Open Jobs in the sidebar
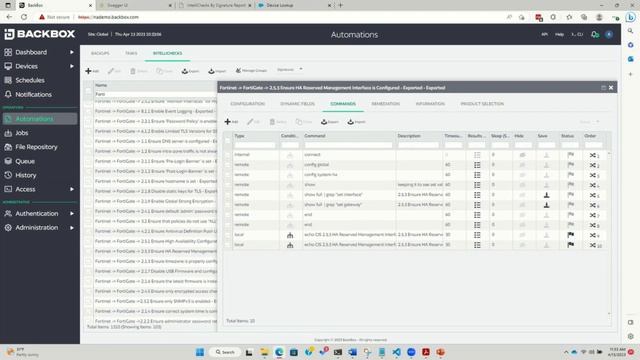640x360 pixels. pyautogui.click(x=22, y=133)
